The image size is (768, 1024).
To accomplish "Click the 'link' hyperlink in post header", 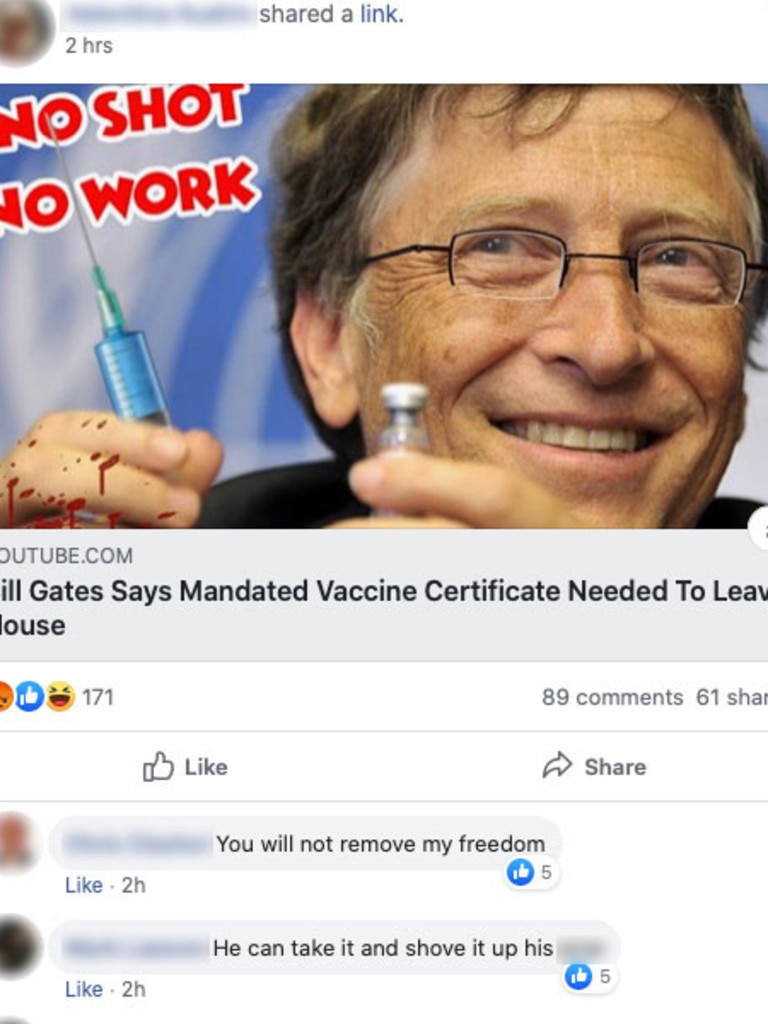I will click(381, 14).
